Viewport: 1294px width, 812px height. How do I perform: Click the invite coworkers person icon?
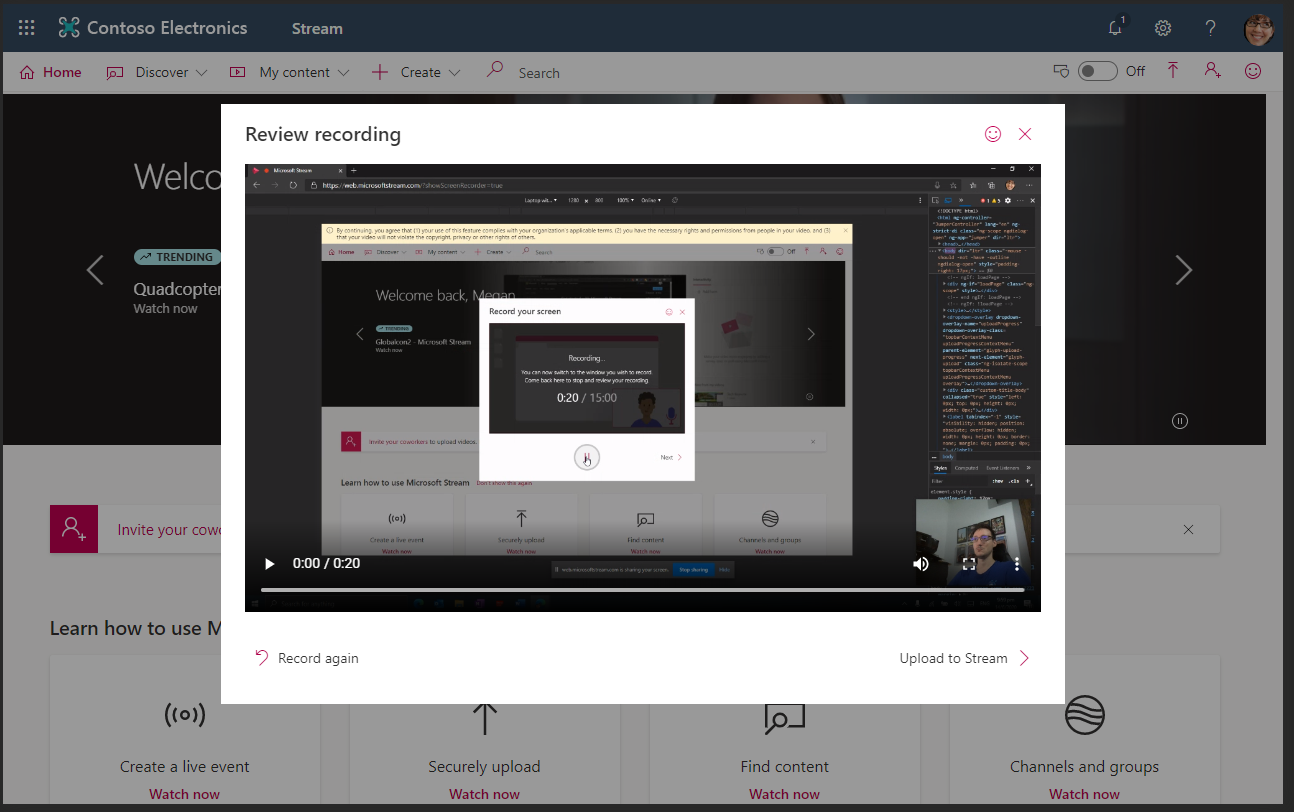click(x=74, y=529)
